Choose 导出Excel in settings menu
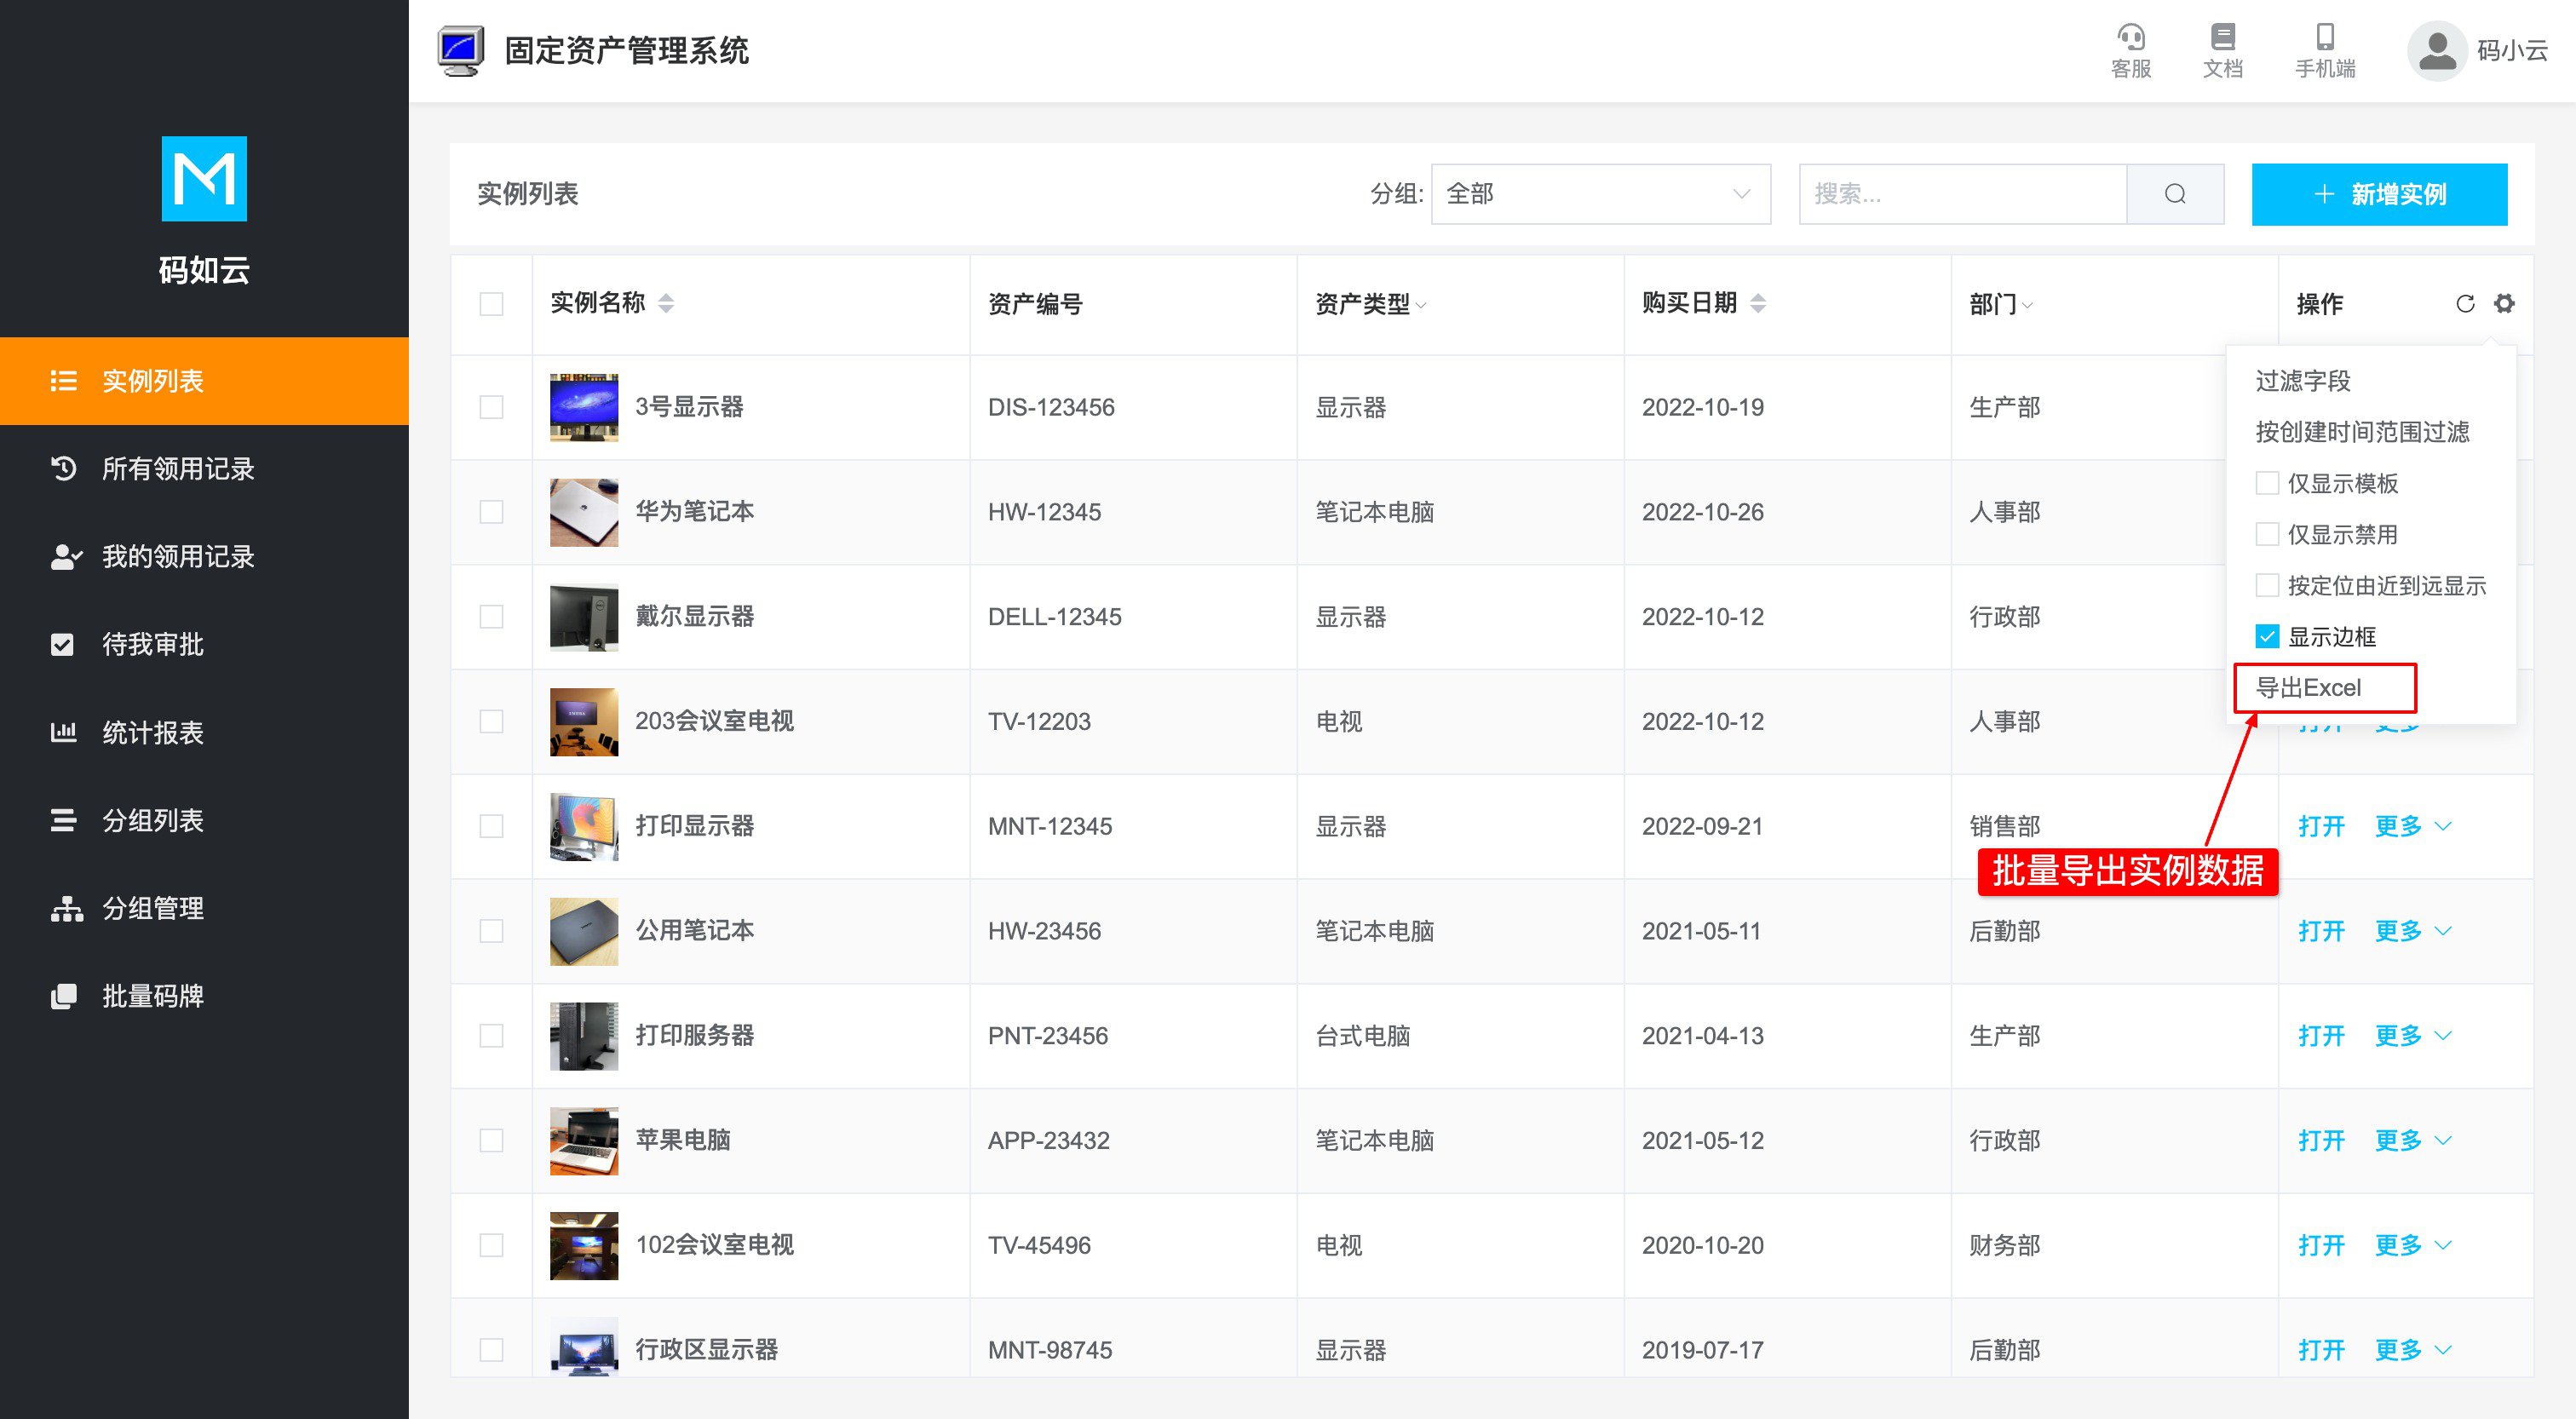 click(2309, 688)
